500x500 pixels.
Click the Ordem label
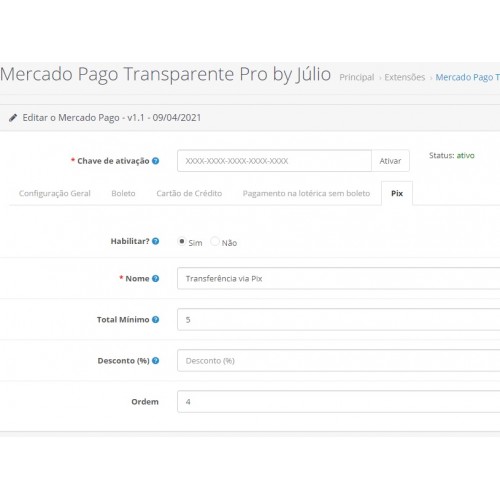[145, 402]
